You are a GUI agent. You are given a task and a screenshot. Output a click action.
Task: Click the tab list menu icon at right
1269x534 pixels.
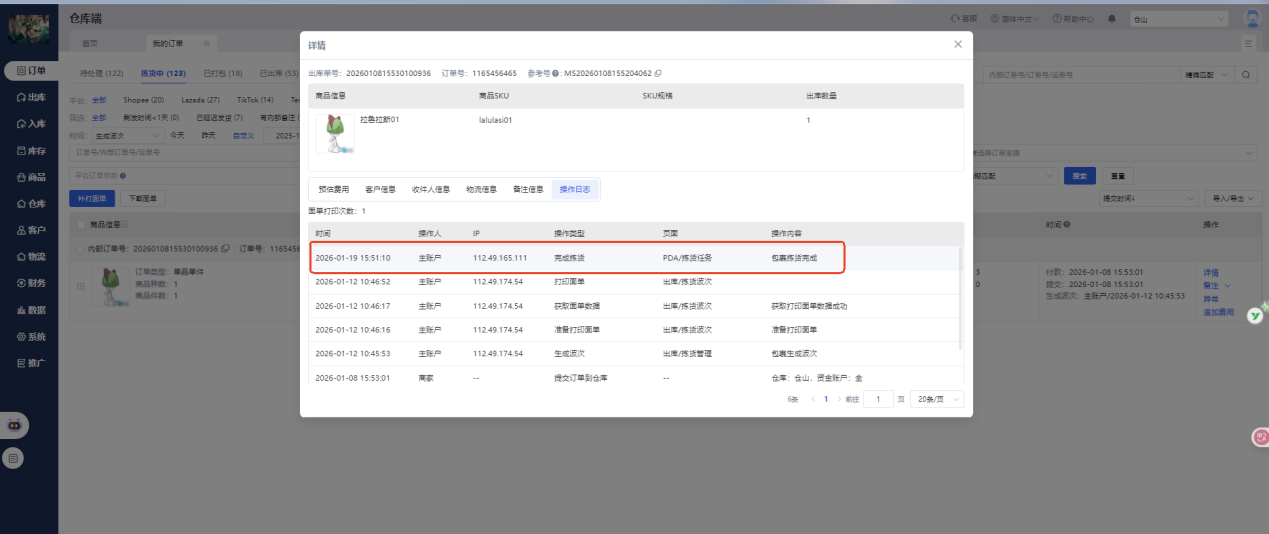(1248, 43)
